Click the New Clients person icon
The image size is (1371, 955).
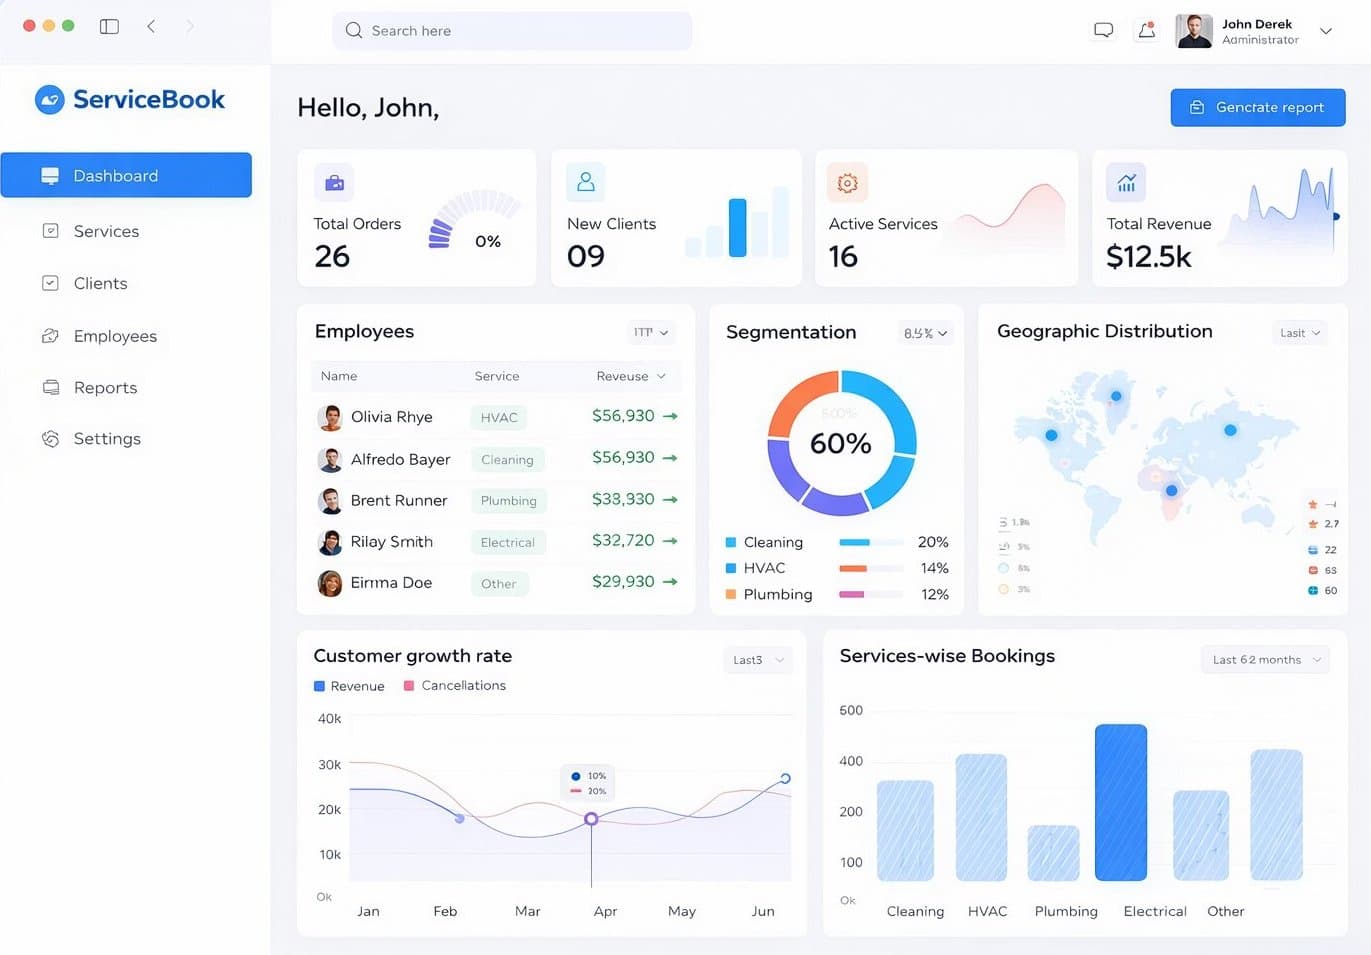point(586,182)
